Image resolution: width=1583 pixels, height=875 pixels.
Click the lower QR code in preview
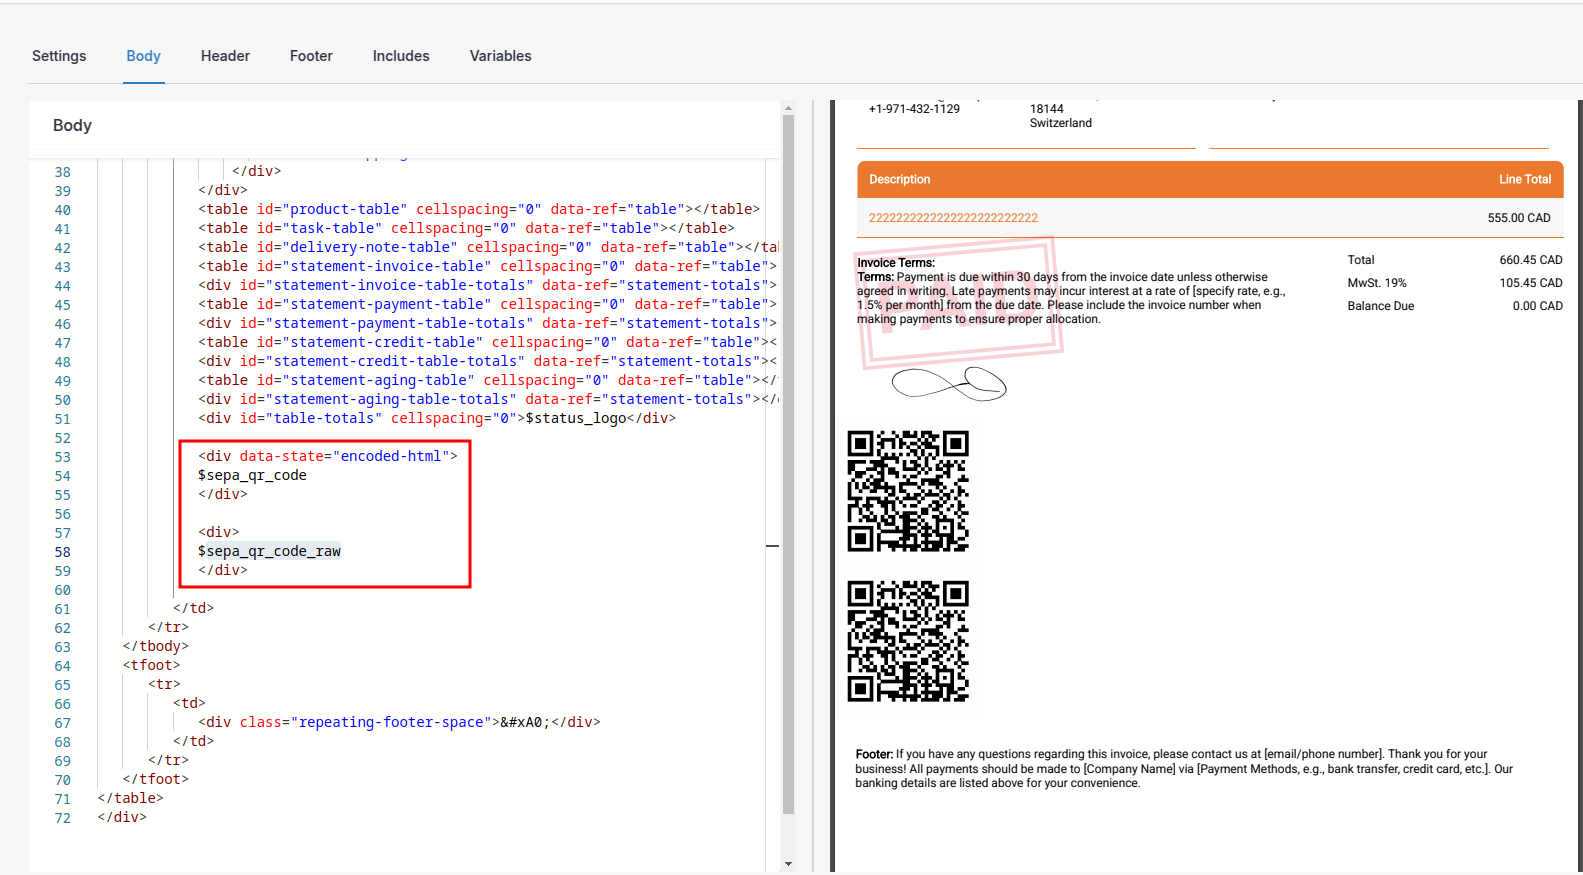[x=908, y=641]
